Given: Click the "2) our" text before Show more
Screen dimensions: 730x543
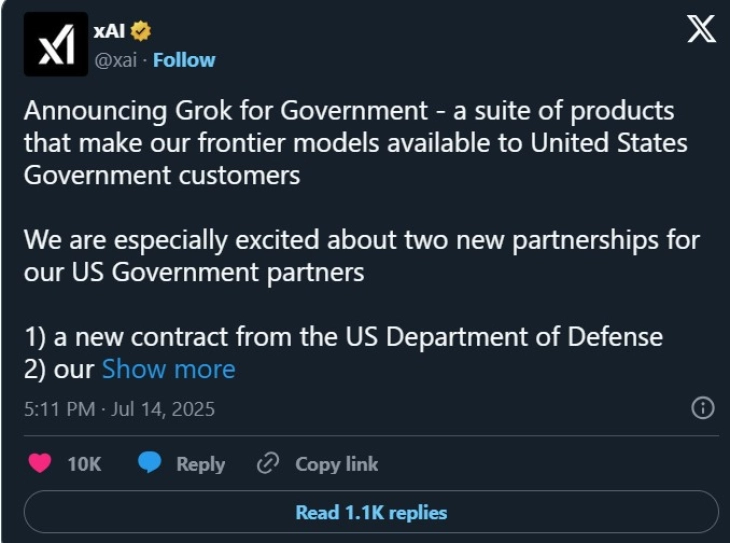Looking at the screenshot, I should 58,369.
